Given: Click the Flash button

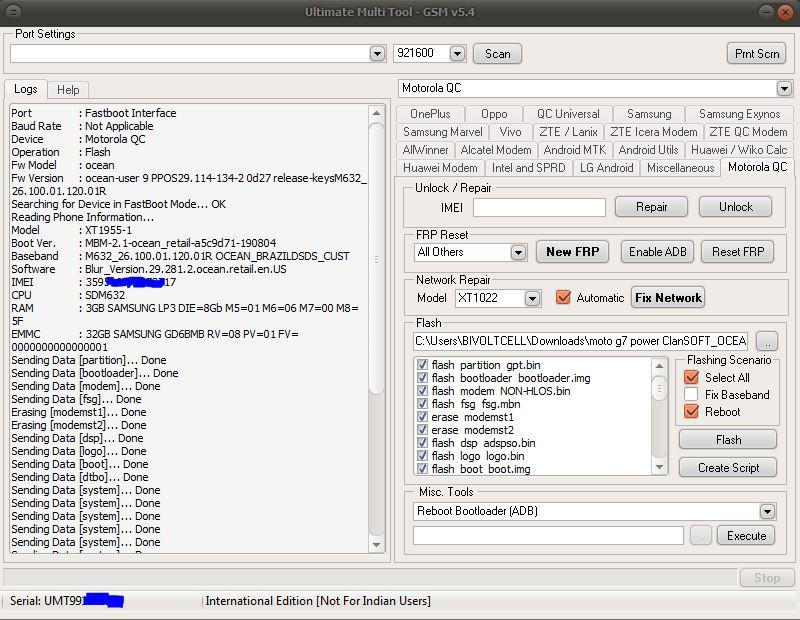Looking at the screenshot, I should 728,440.
